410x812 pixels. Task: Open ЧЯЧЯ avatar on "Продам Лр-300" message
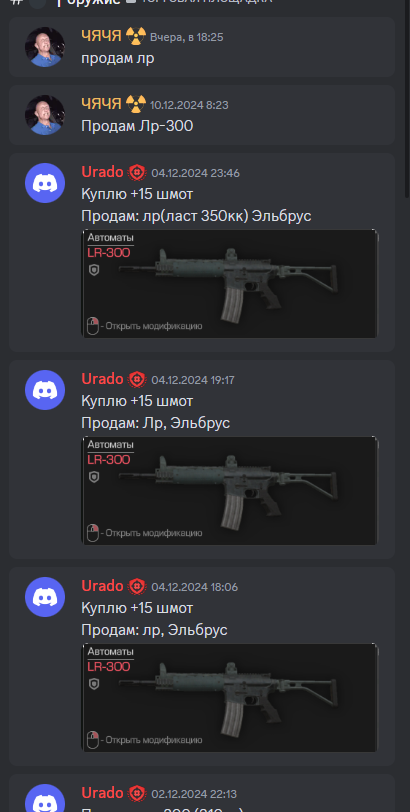tap(45, 115)
